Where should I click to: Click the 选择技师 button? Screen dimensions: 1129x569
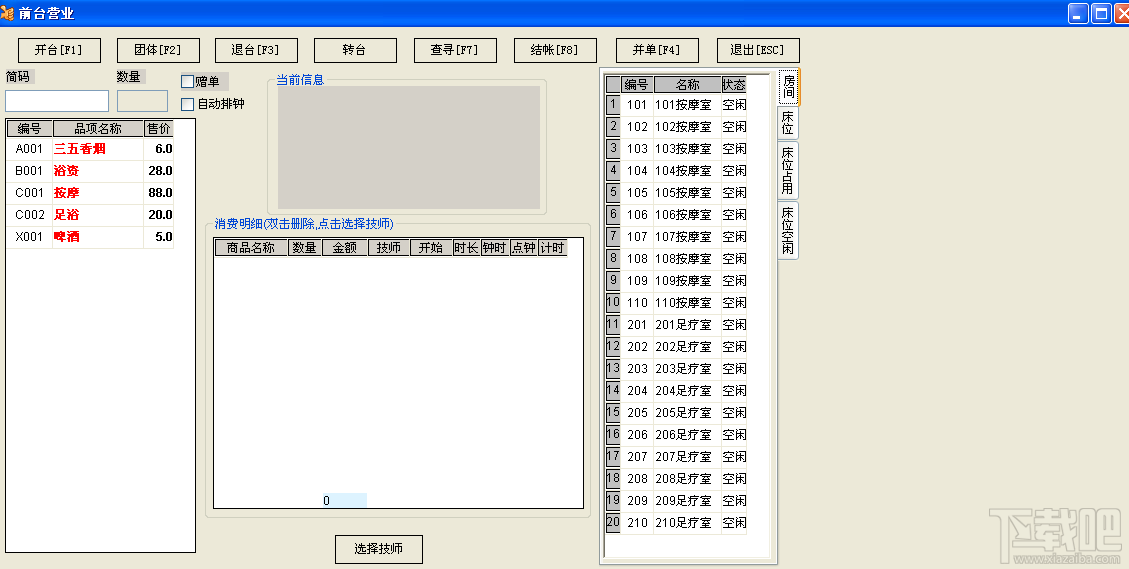tap(379, 549)
